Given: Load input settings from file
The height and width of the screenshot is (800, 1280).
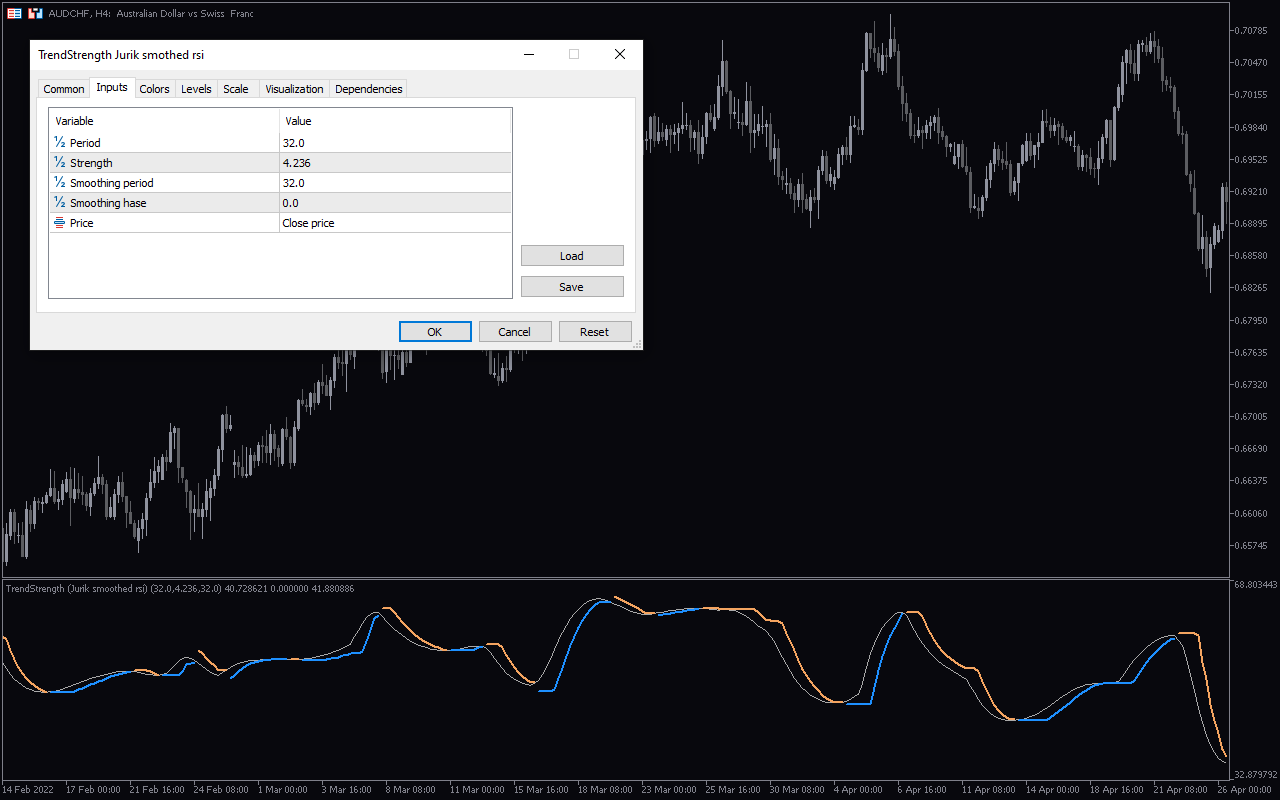Looking at the screenshot, I should 572,256.
